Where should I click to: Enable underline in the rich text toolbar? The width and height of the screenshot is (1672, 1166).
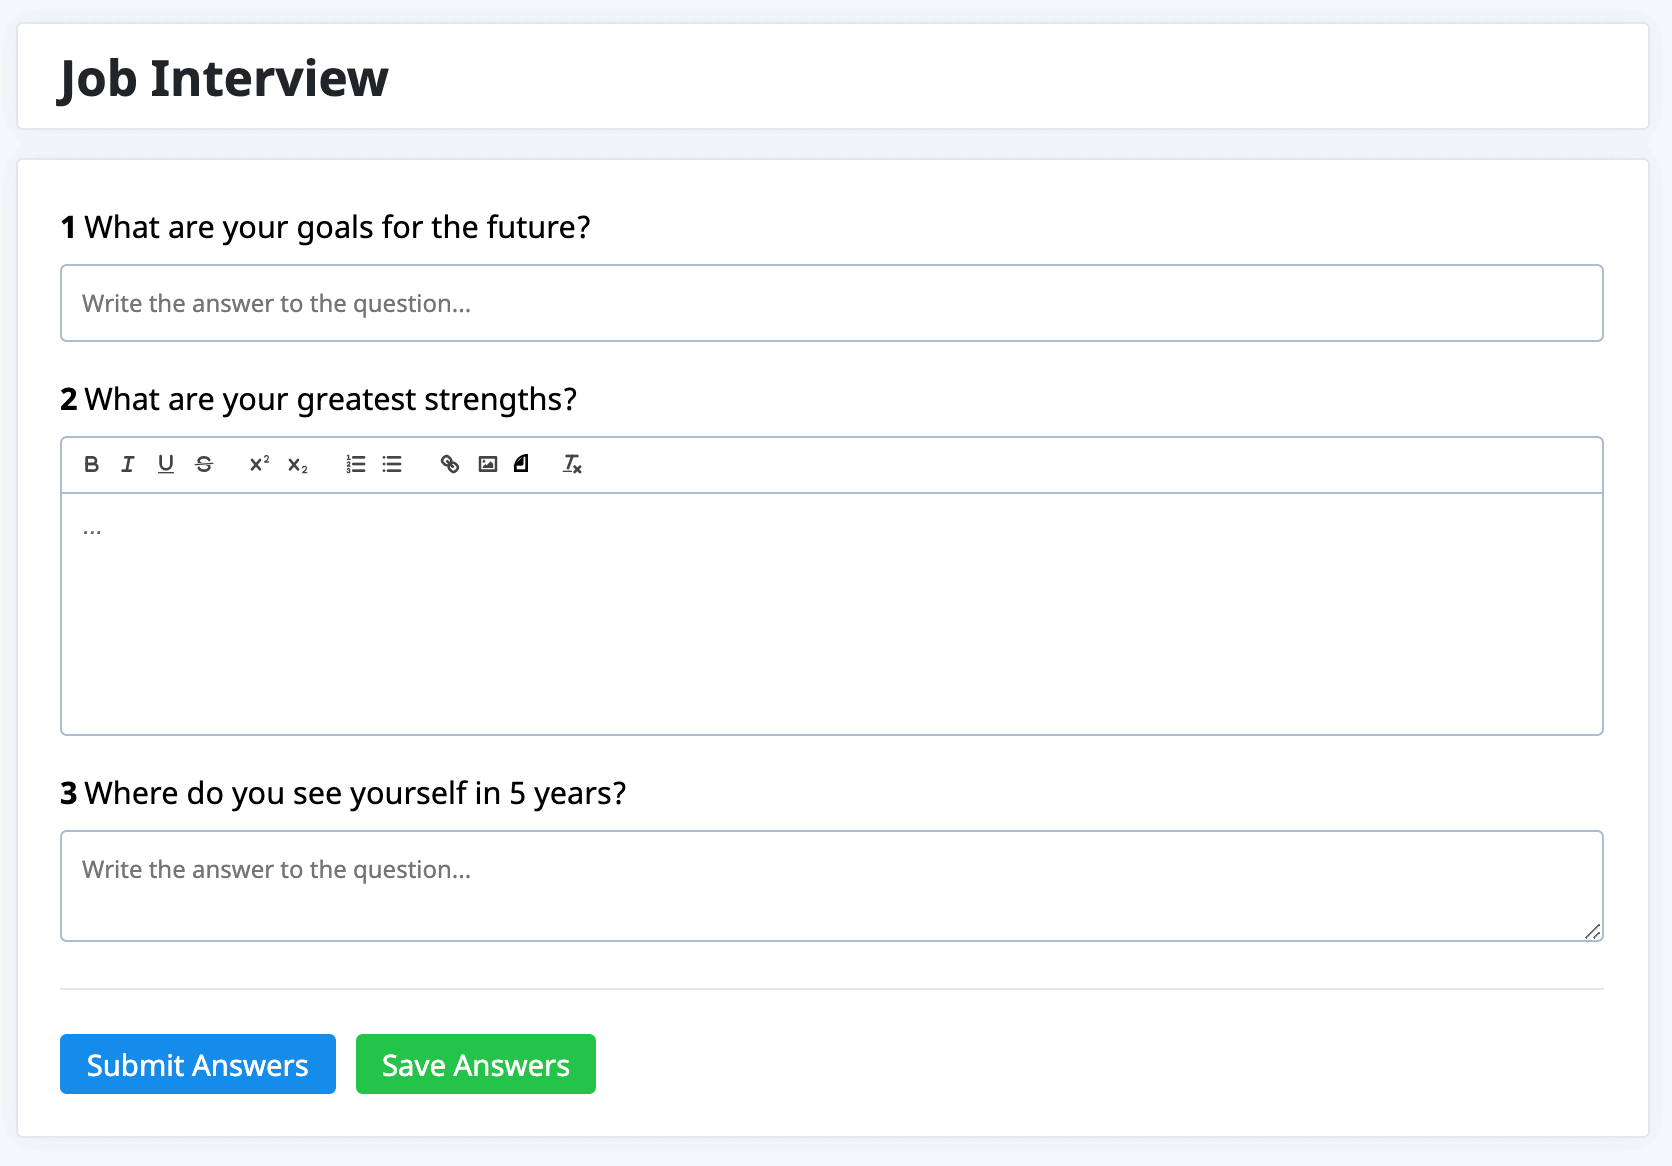[x=166, y=464]
